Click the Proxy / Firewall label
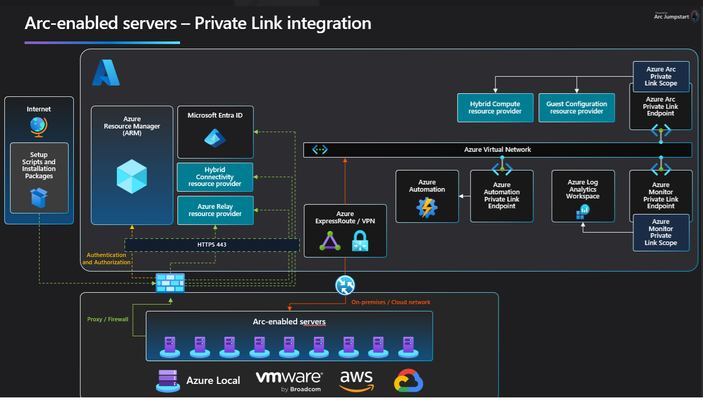The width and height of the screenshot is (703, 400). (108, 319)
